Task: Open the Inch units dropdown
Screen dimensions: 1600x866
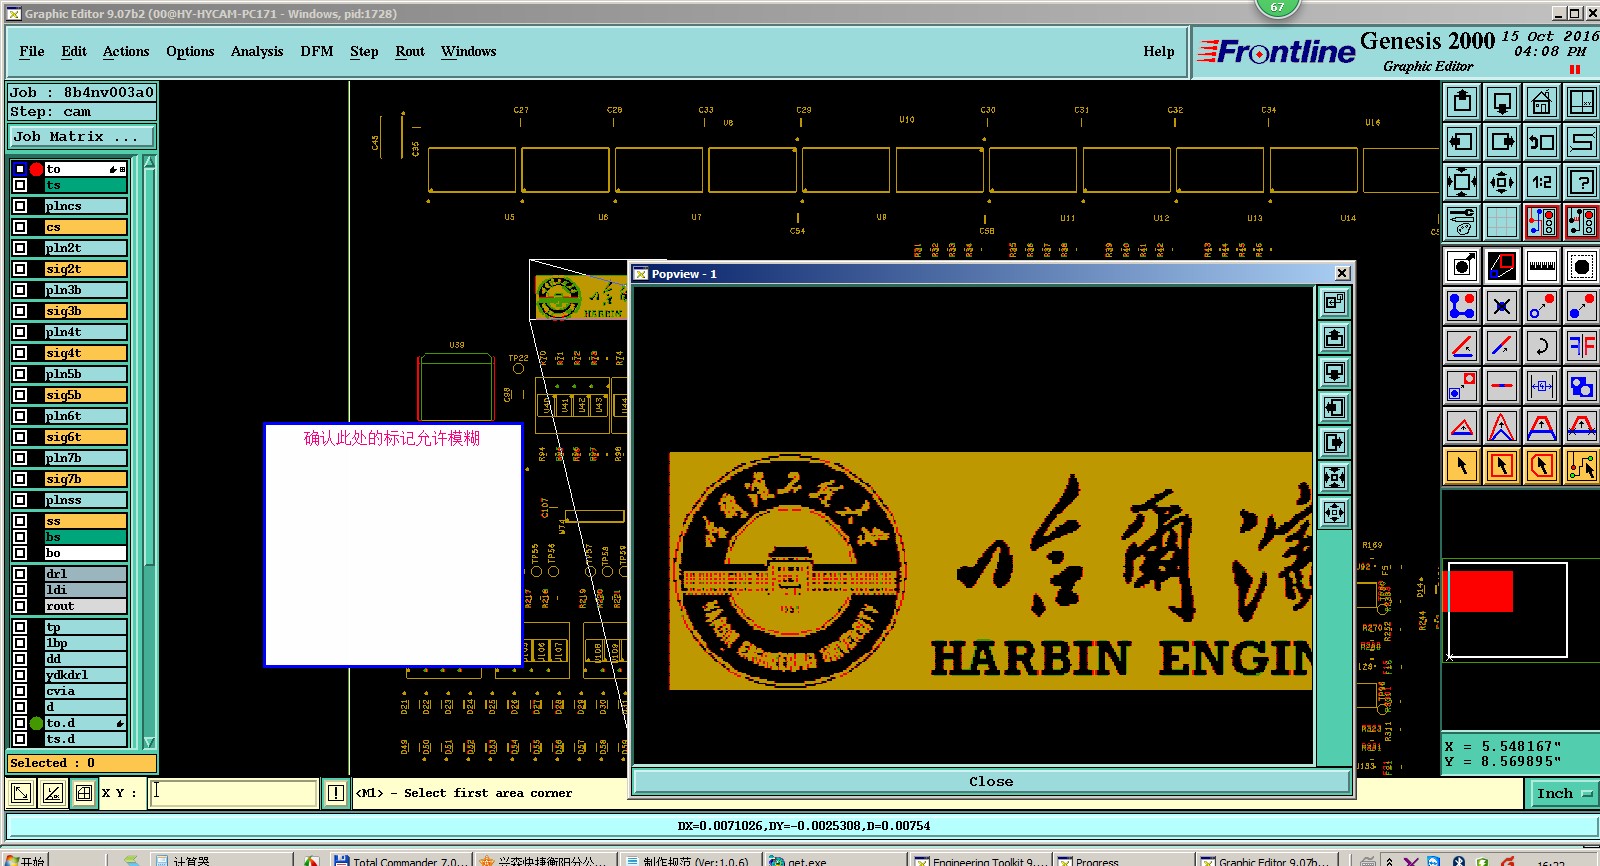Action: pyautogui.click(x=1563, y=794)
